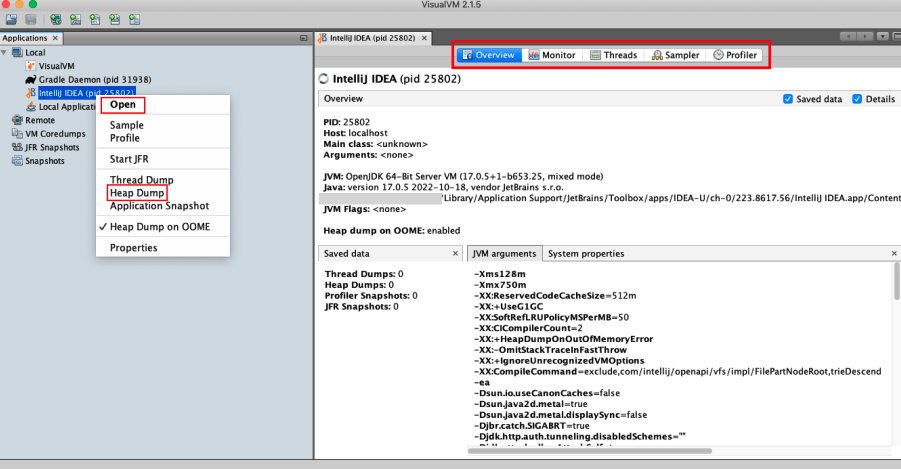
Task: Click the Thread Dumps: 0 entry
Action: click(364, 274)
